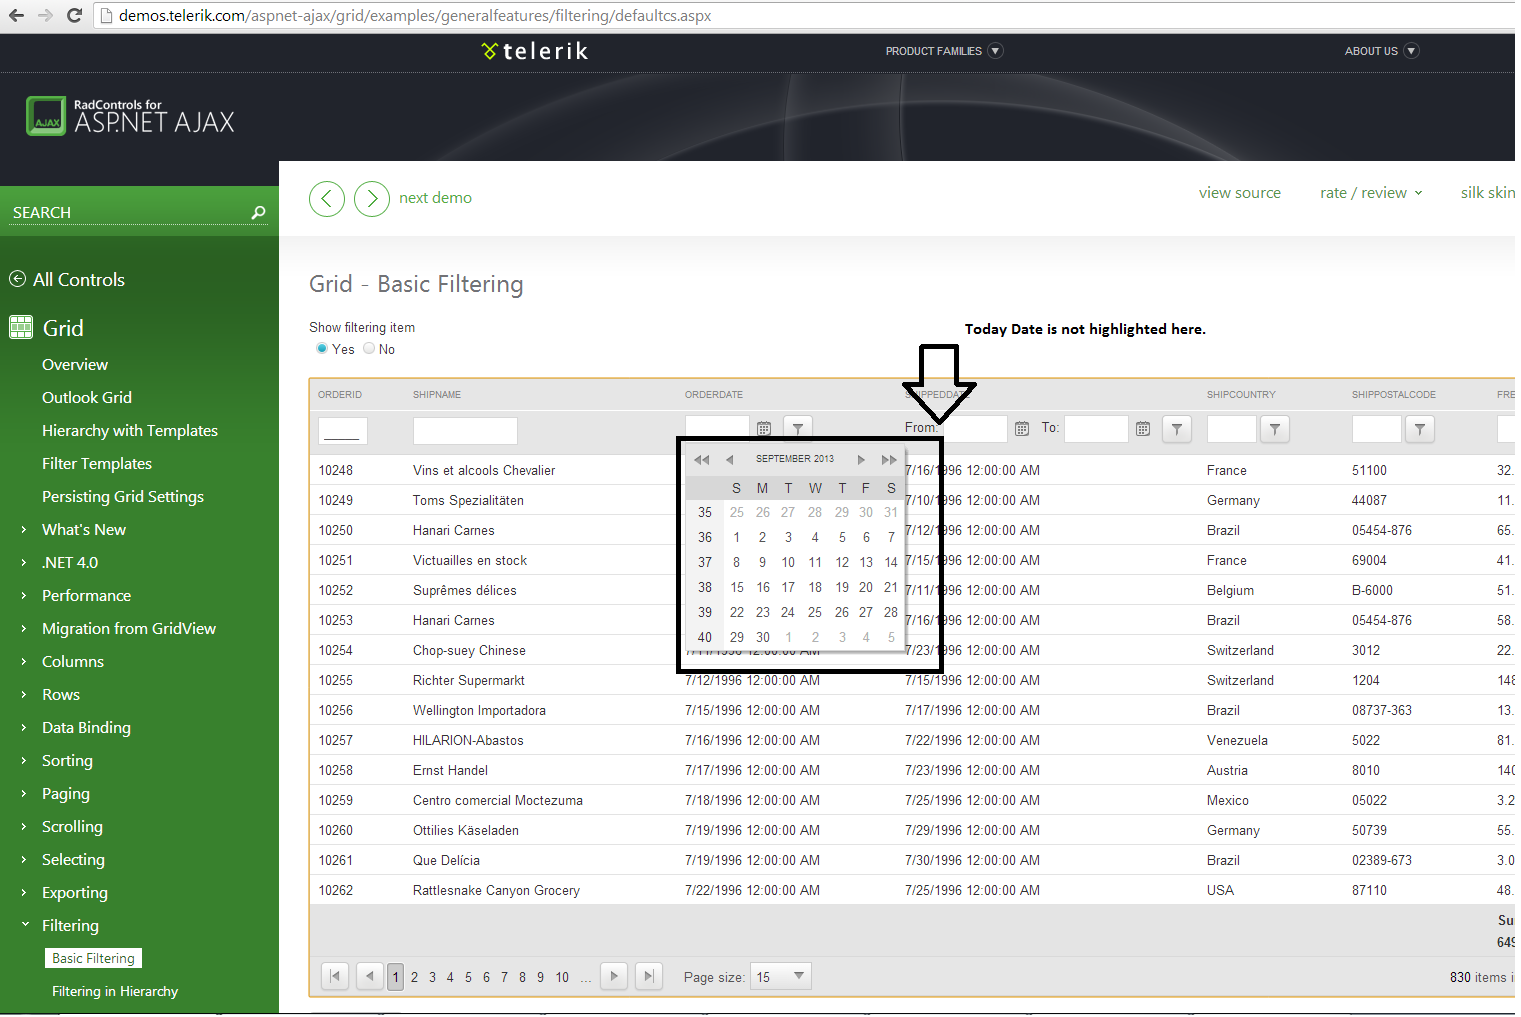
Task: Open the rate / review dropdown
Action: [1371, 193]
